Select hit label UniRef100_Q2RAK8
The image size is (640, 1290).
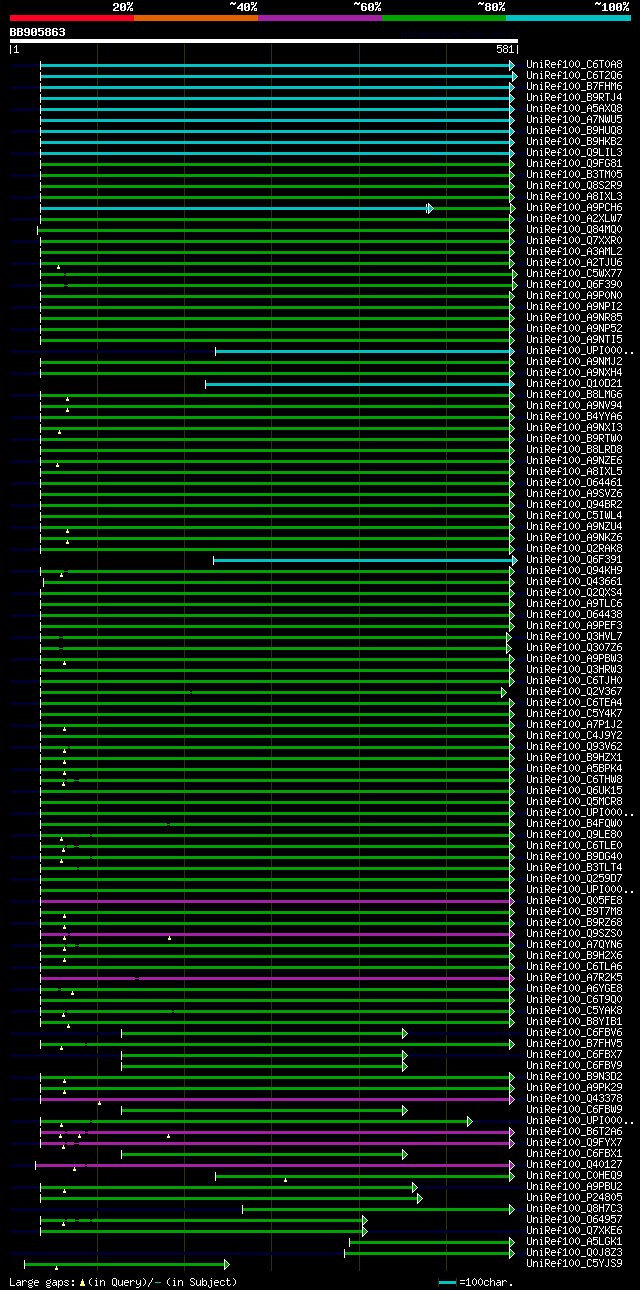tap(574, 548)
